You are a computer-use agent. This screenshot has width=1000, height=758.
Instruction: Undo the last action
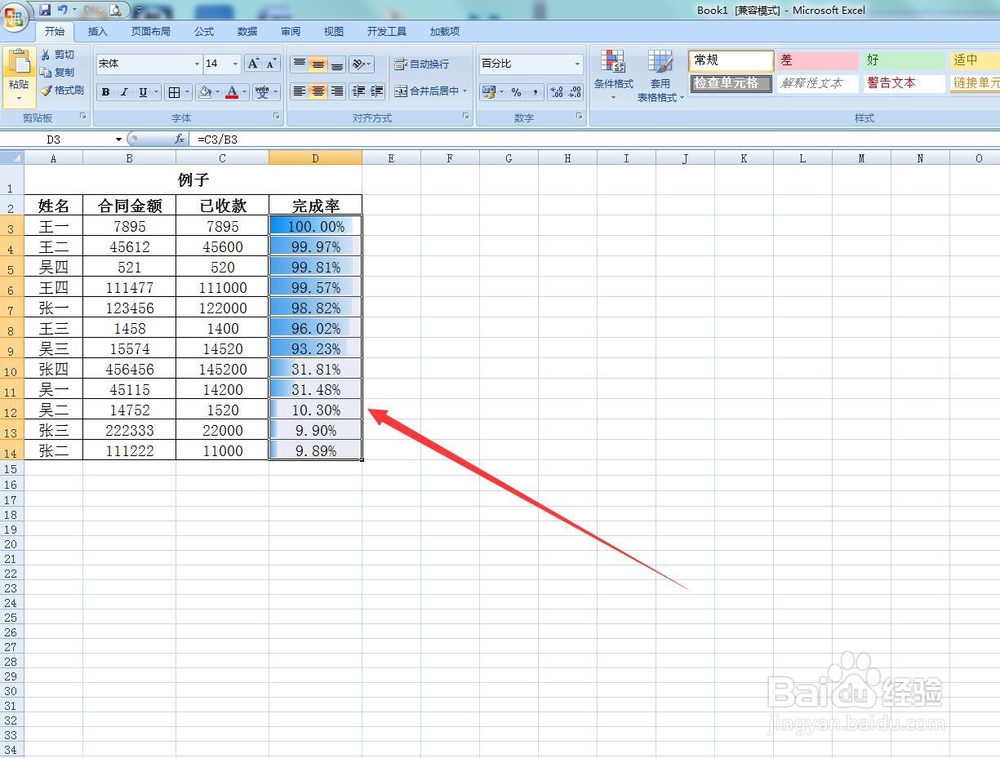pos(62,10)
